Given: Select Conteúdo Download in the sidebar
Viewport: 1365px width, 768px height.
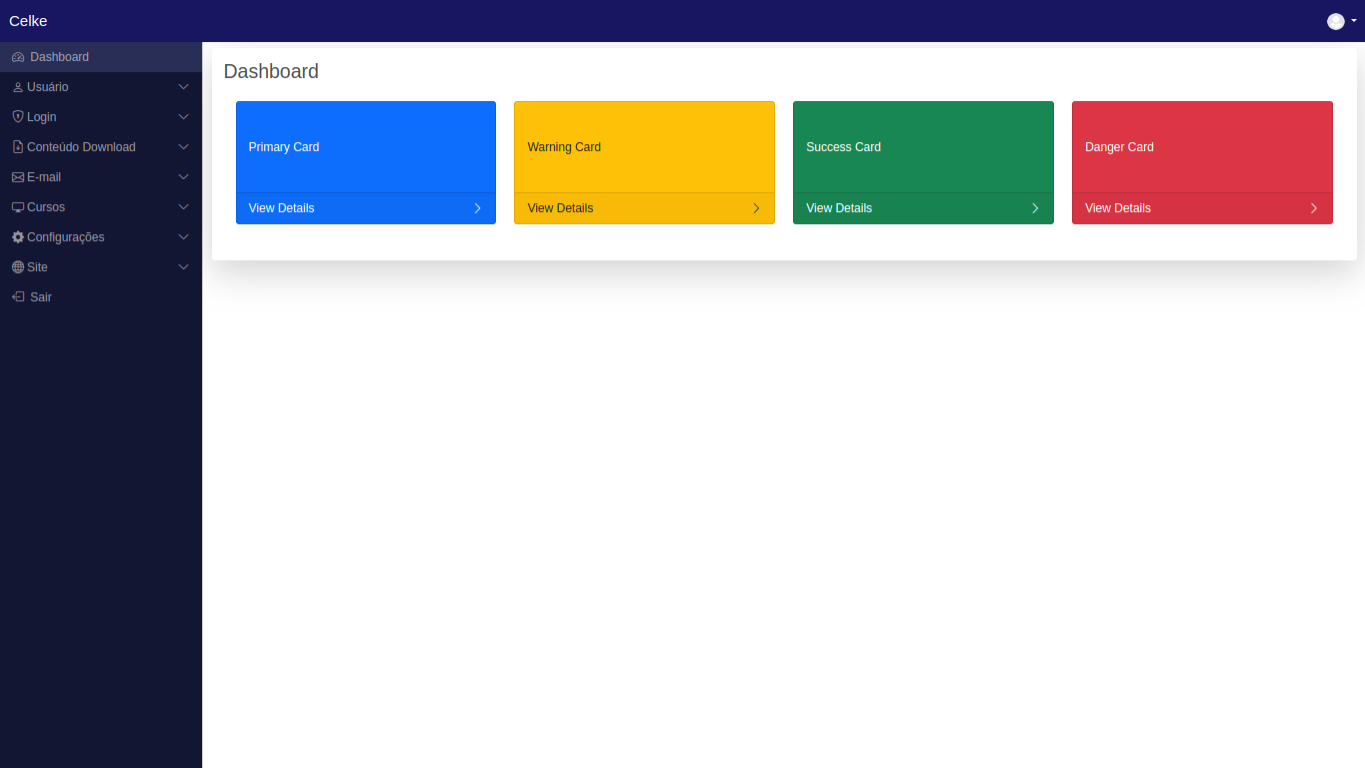Looking at the screenshot, I should pyautogui.click(x=101, y=147).
